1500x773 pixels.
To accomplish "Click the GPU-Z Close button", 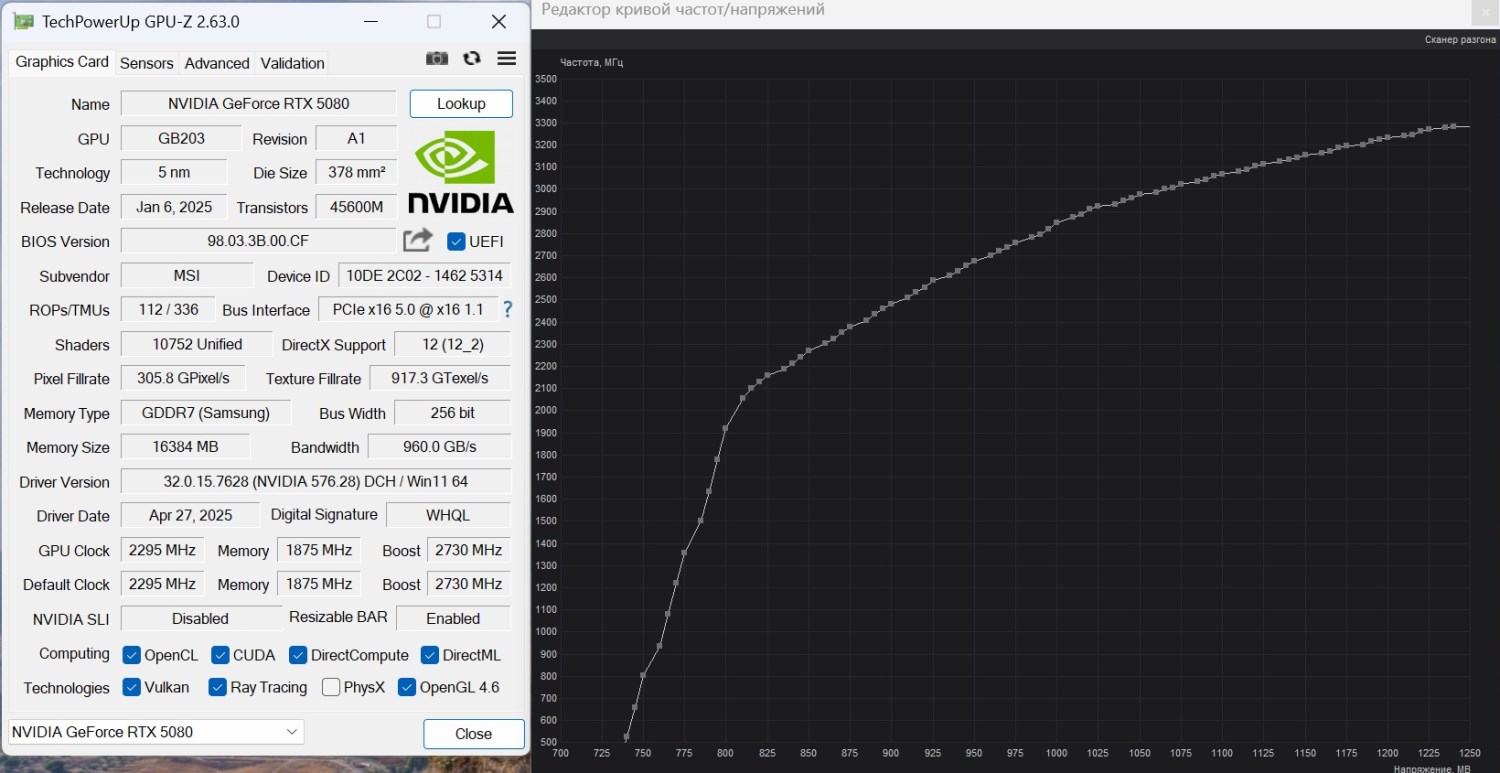I will click(x=474, y=734).
